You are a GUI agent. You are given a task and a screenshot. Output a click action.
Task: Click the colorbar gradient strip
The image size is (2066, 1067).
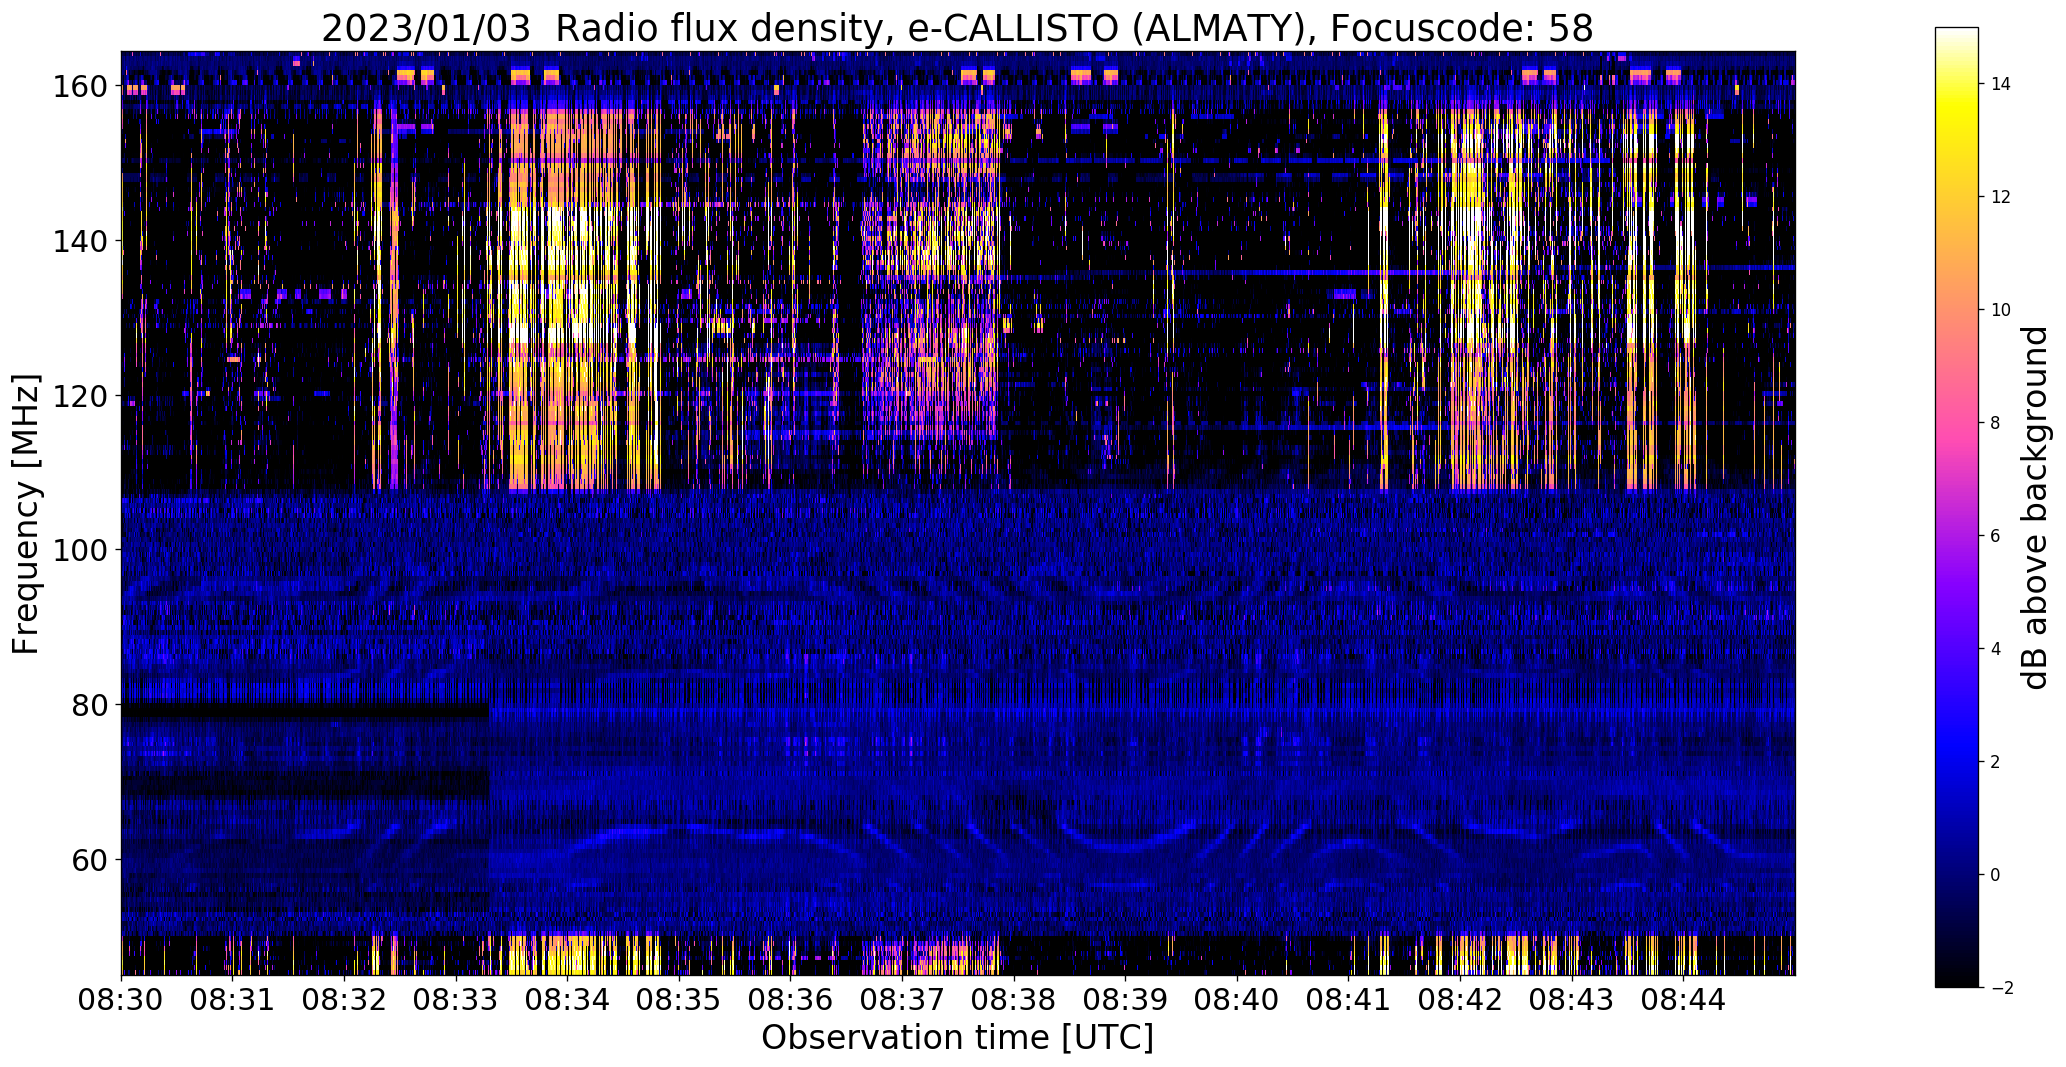(x=1957, y=507)
